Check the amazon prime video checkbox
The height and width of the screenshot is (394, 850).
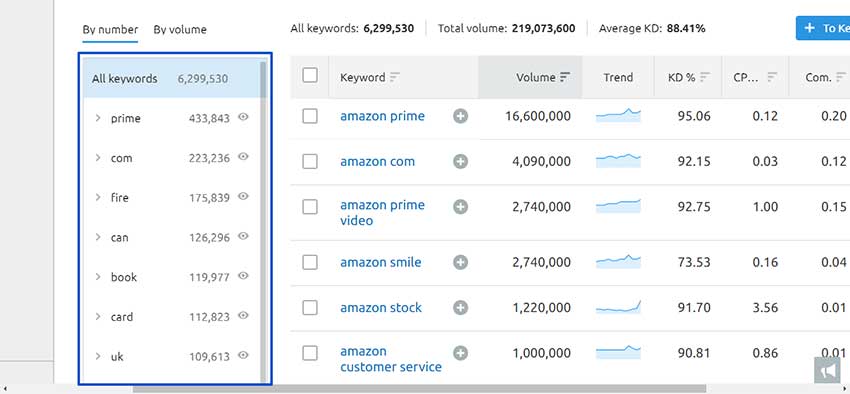point(310,206)
